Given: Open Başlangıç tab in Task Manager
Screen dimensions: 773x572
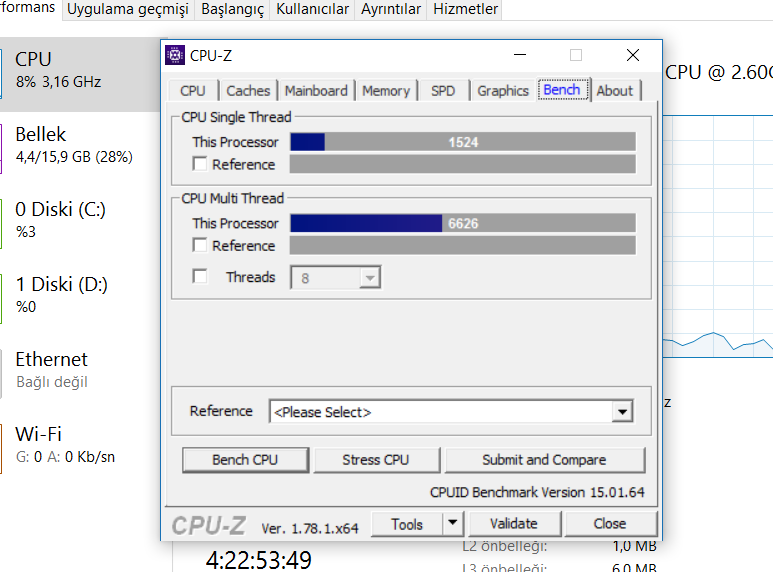Looking at the screenshot, I should [x=233, y=9].
